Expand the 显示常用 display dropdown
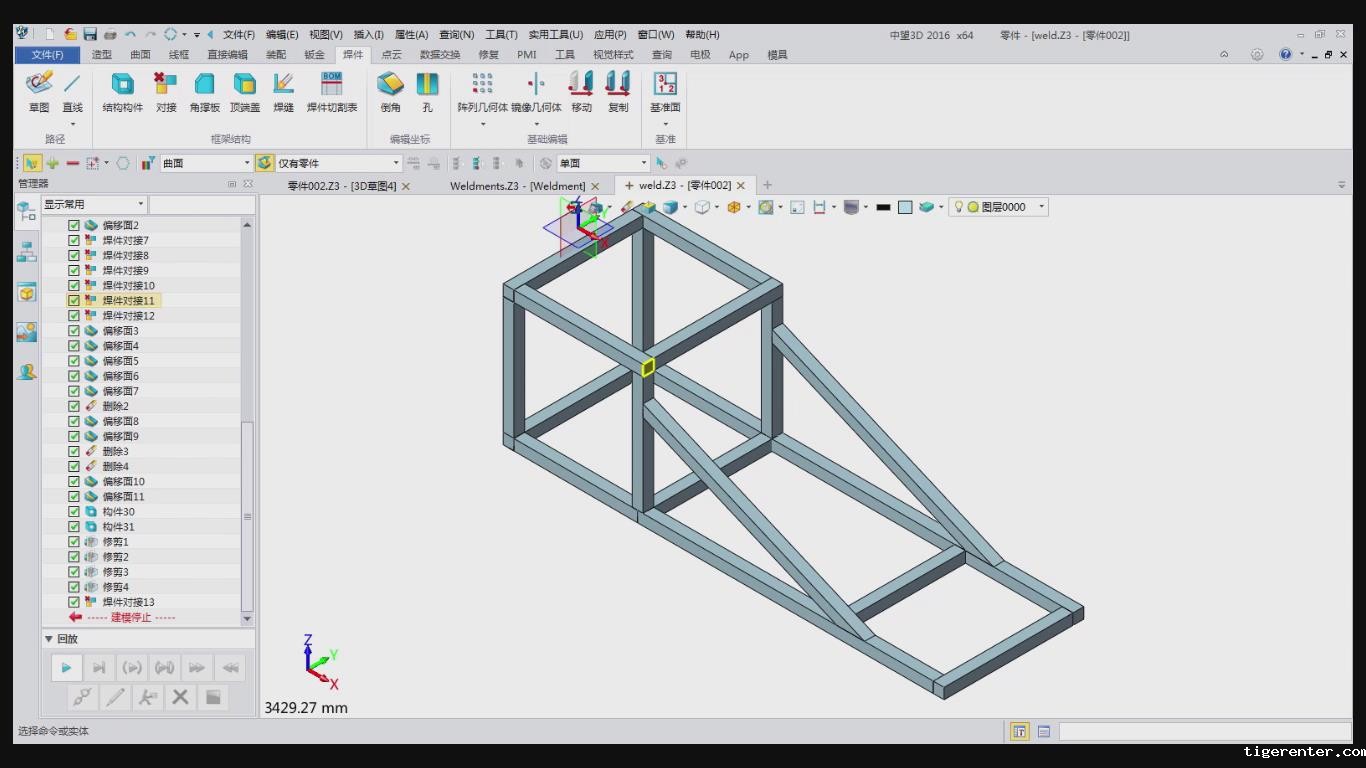This screenshot has height=768, width=1366. (140, 205)
